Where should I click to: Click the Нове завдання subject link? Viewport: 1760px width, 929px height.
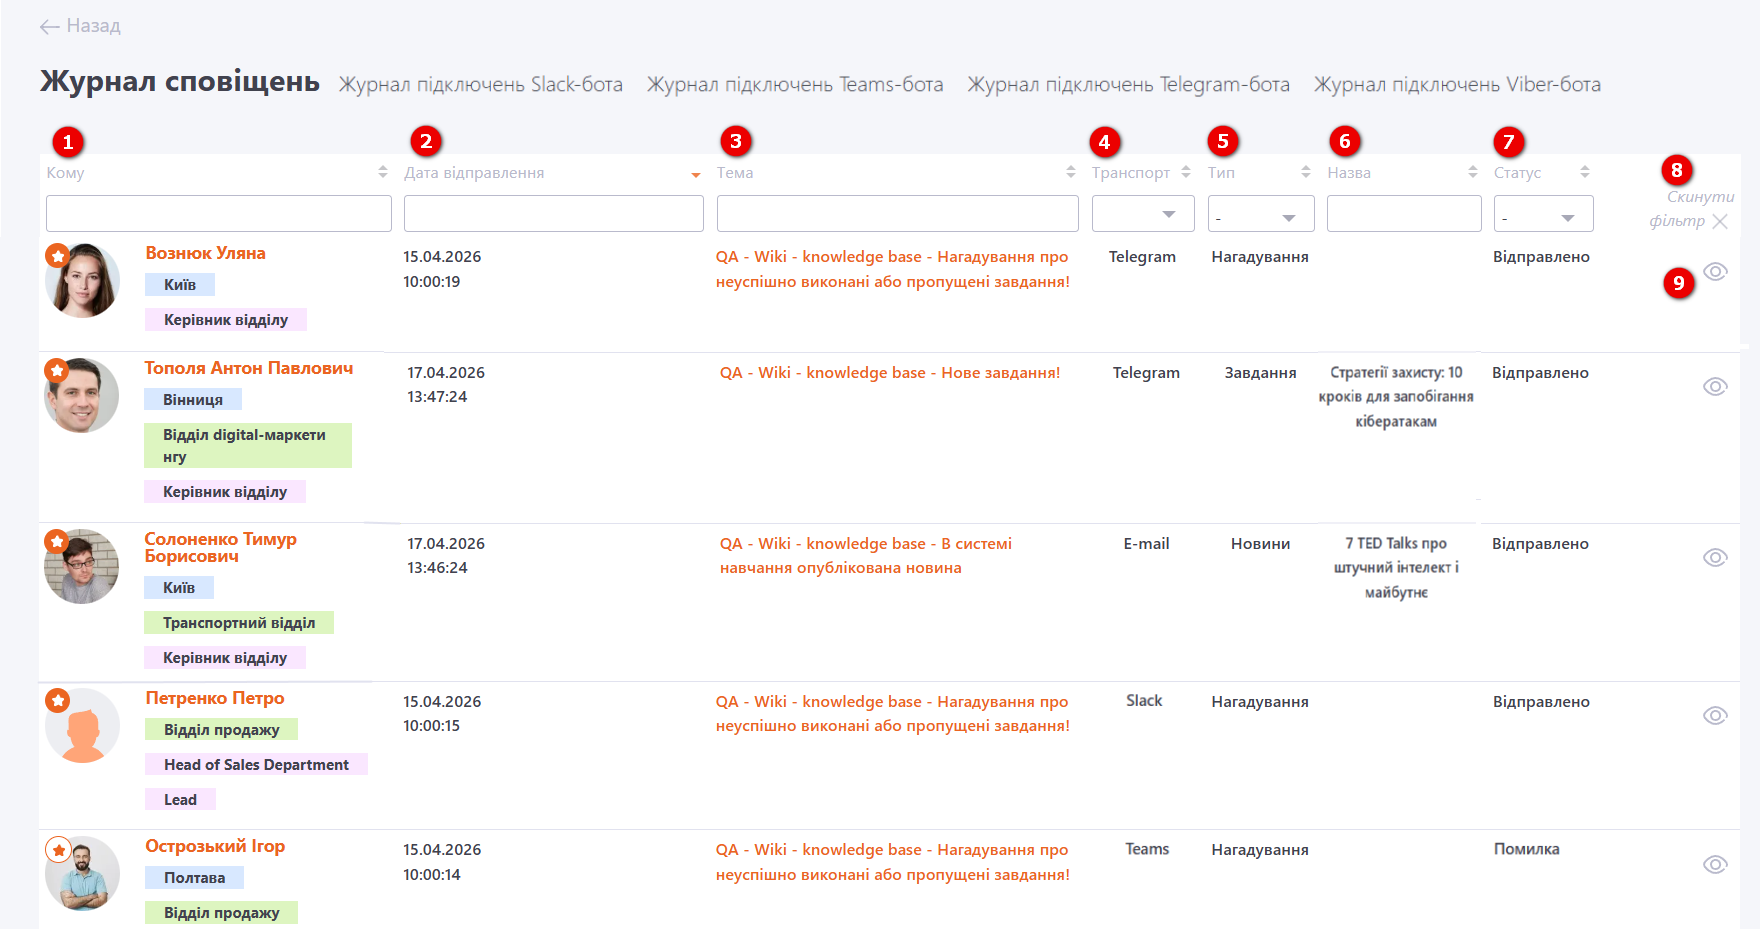pyautogui.click(x=889, y=373)
